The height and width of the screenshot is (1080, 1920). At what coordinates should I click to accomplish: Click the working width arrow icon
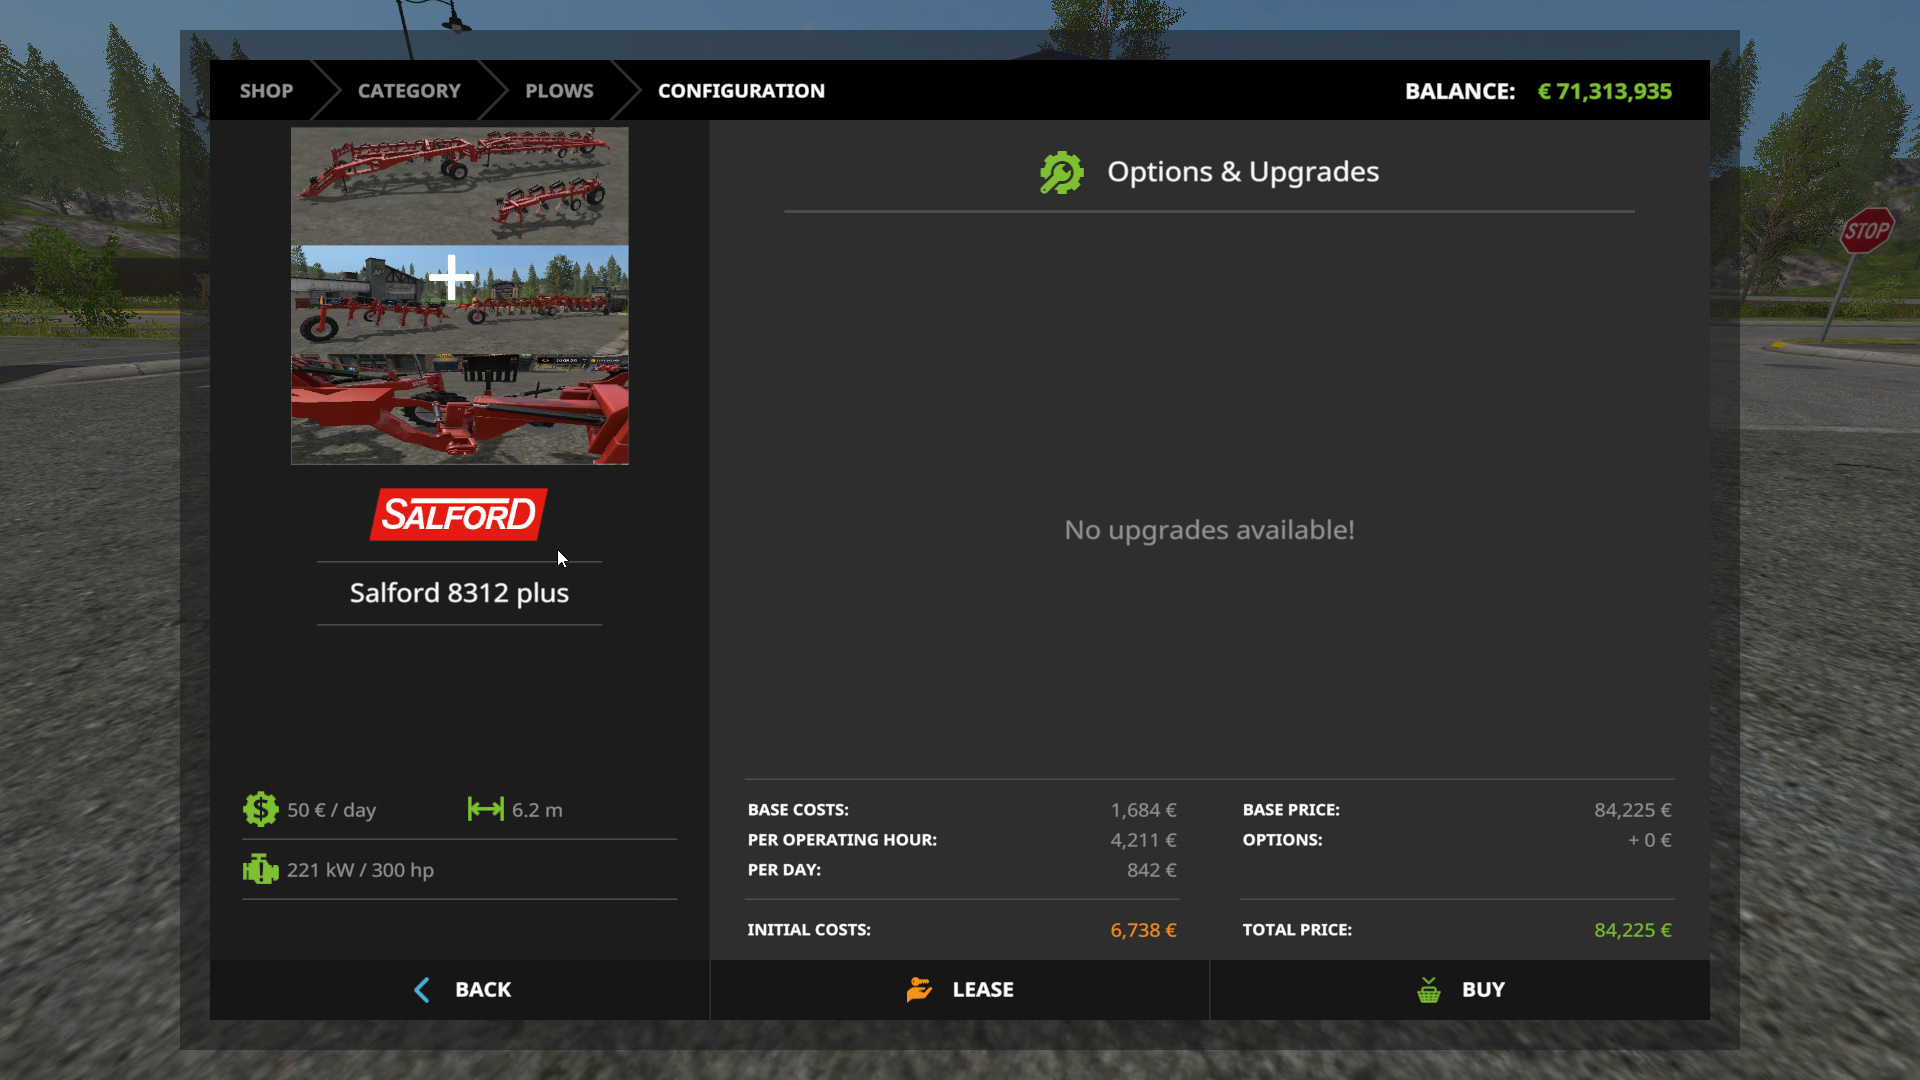click(x=486, y=809)
